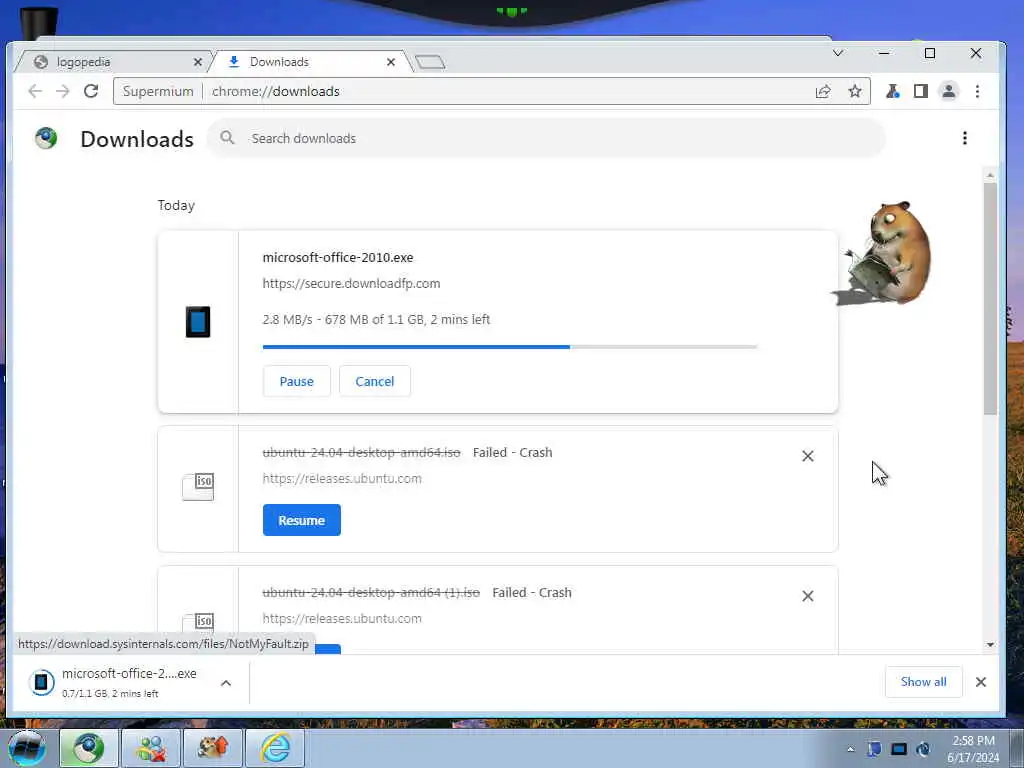Share this page via address bar icon
1024x768 pixels.
pyautogui.click(x=823, y=91)
